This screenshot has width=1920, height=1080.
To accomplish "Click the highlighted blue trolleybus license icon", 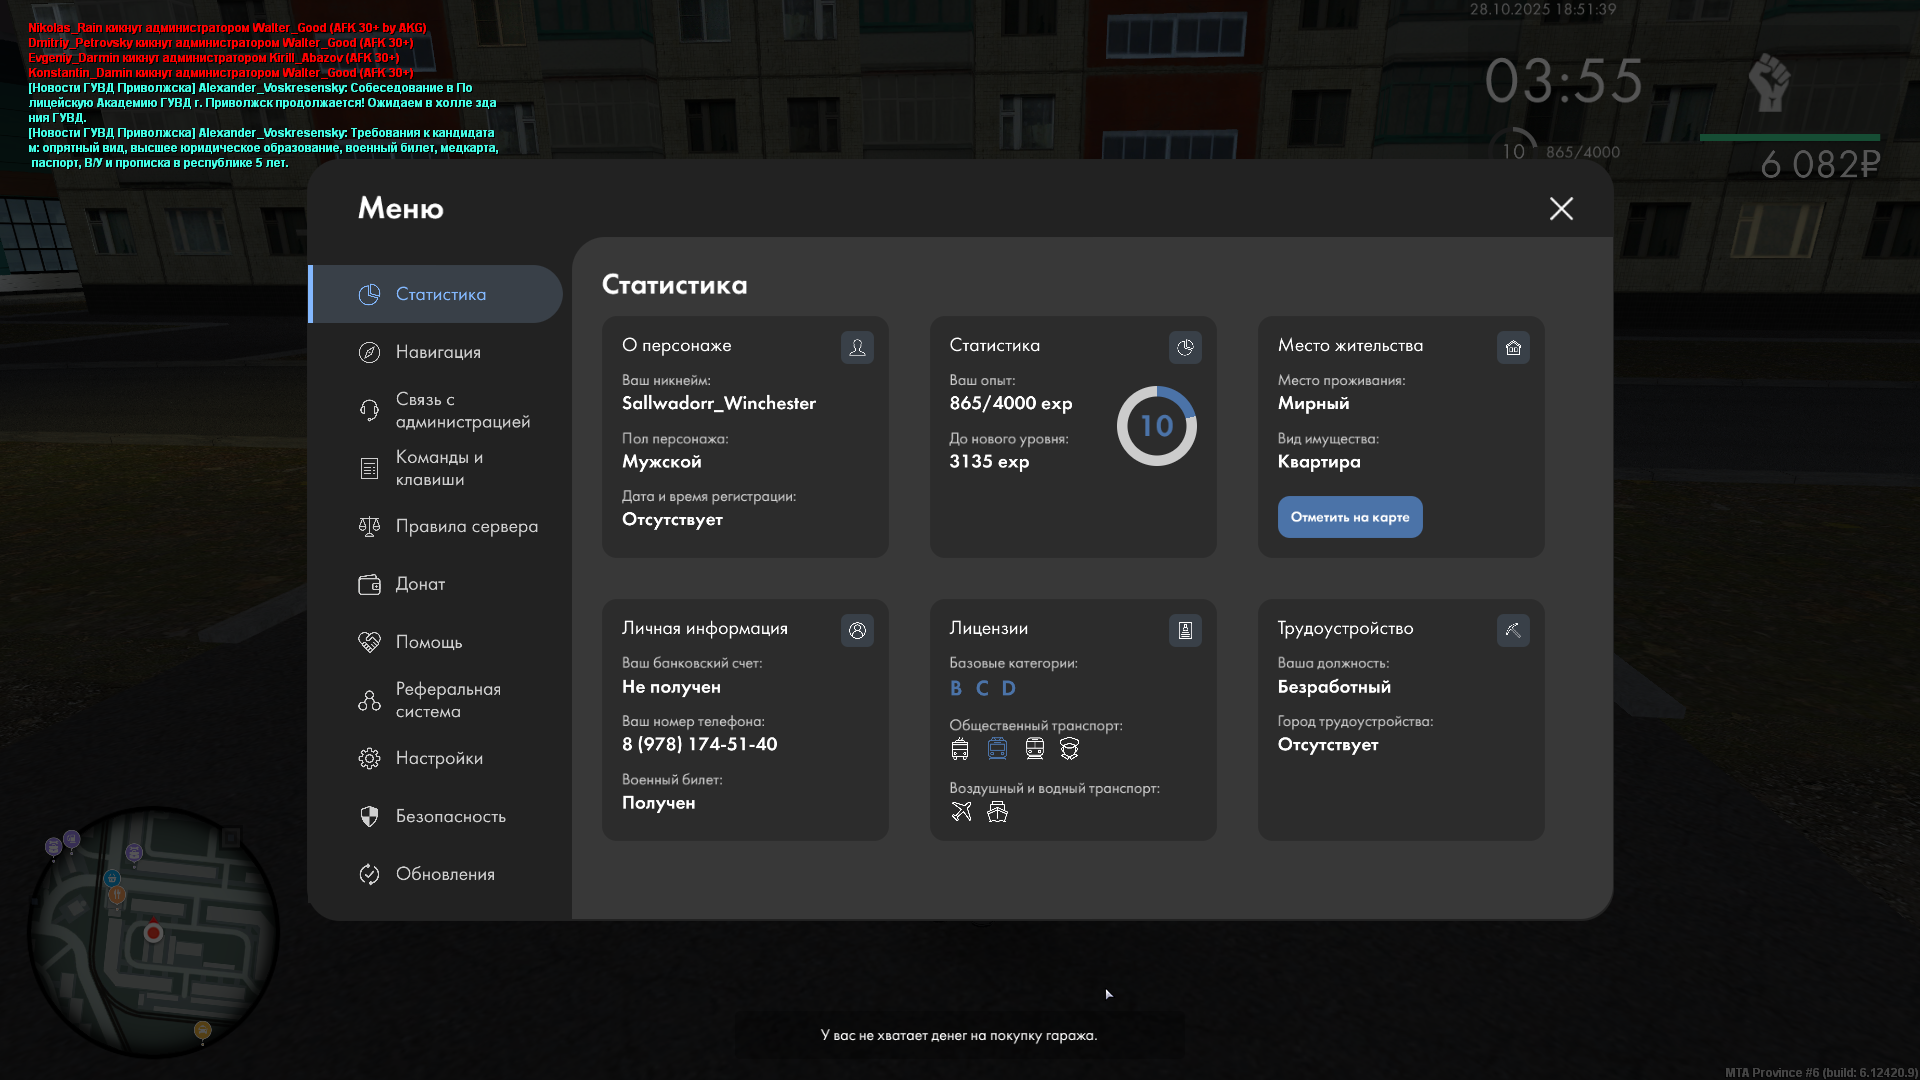I will [997, 748].
